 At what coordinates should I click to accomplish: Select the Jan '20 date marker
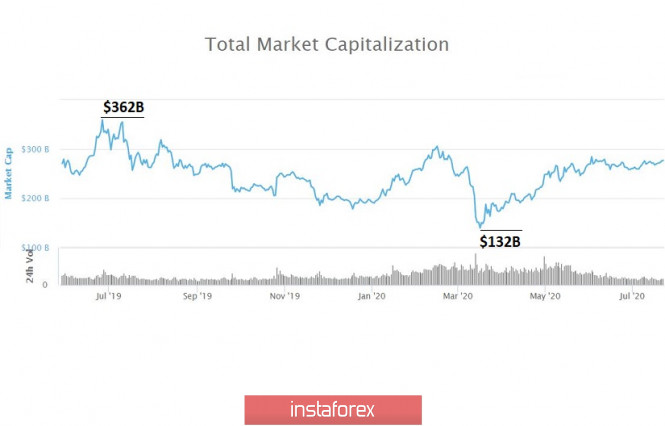[371, 297]
